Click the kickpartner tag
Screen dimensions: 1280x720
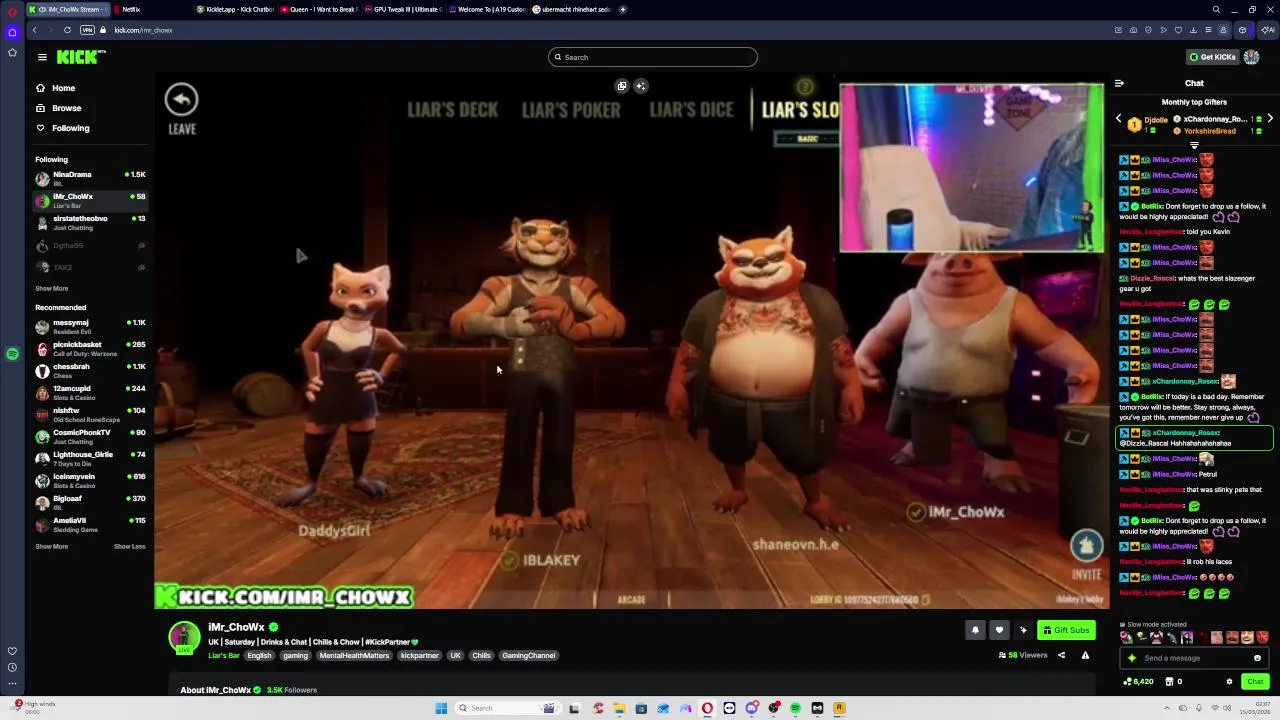(x=419, y=655)
